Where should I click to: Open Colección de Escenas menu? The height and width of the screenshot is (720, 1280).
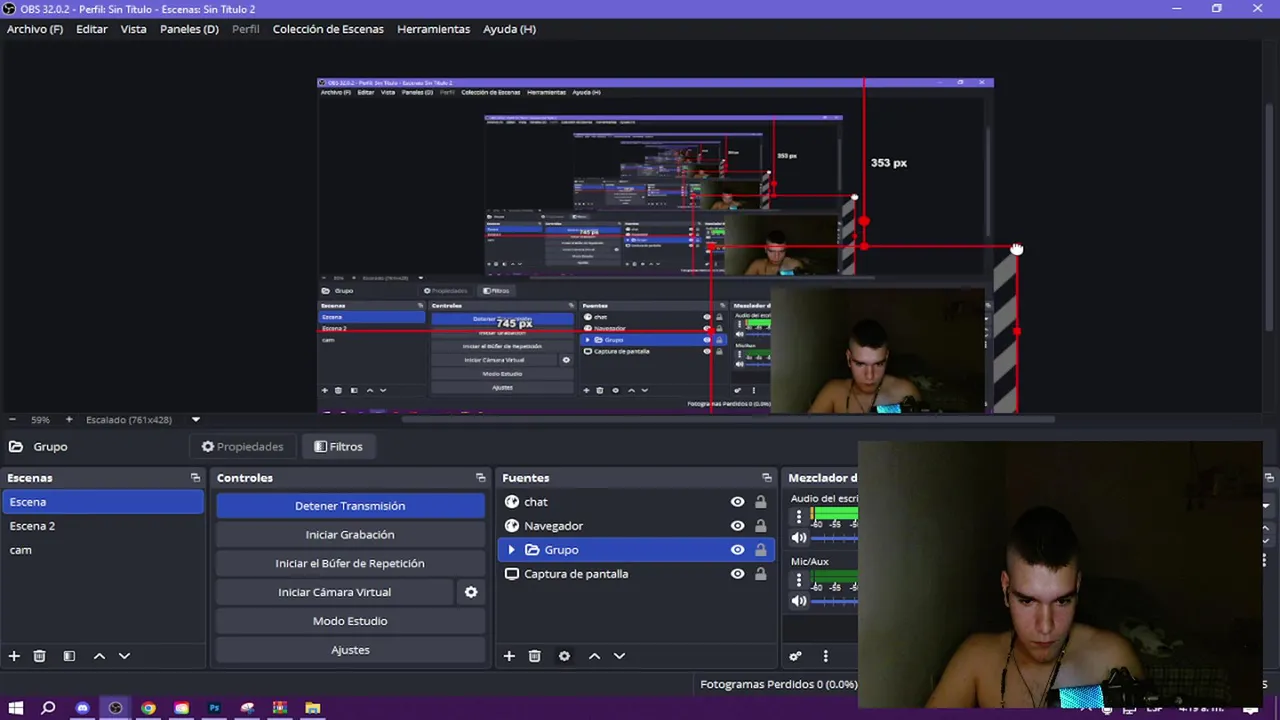tap(328, 29)
